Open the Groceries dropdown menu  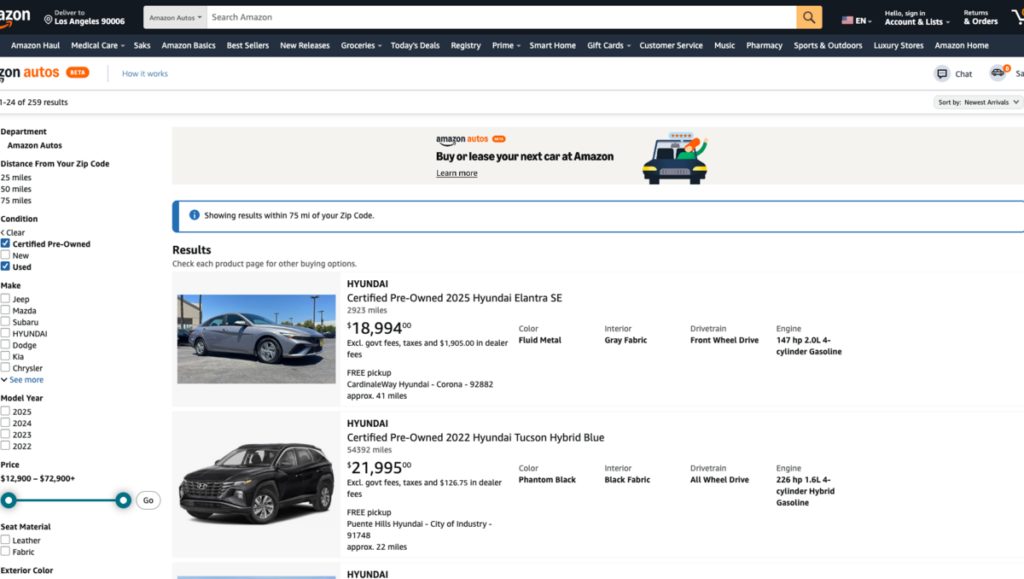[x=361, y=46]
